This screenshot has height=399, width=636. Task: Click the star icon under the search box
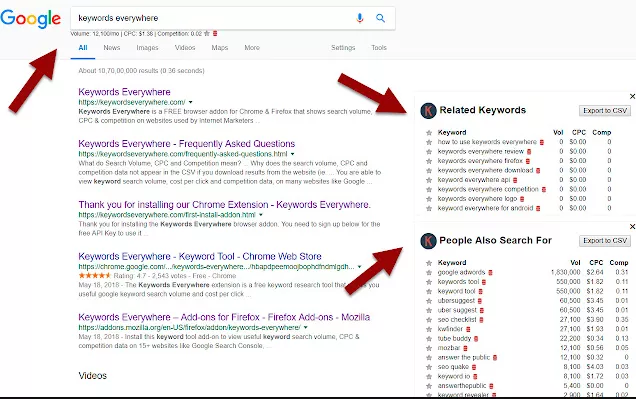(x=207, y=34)
